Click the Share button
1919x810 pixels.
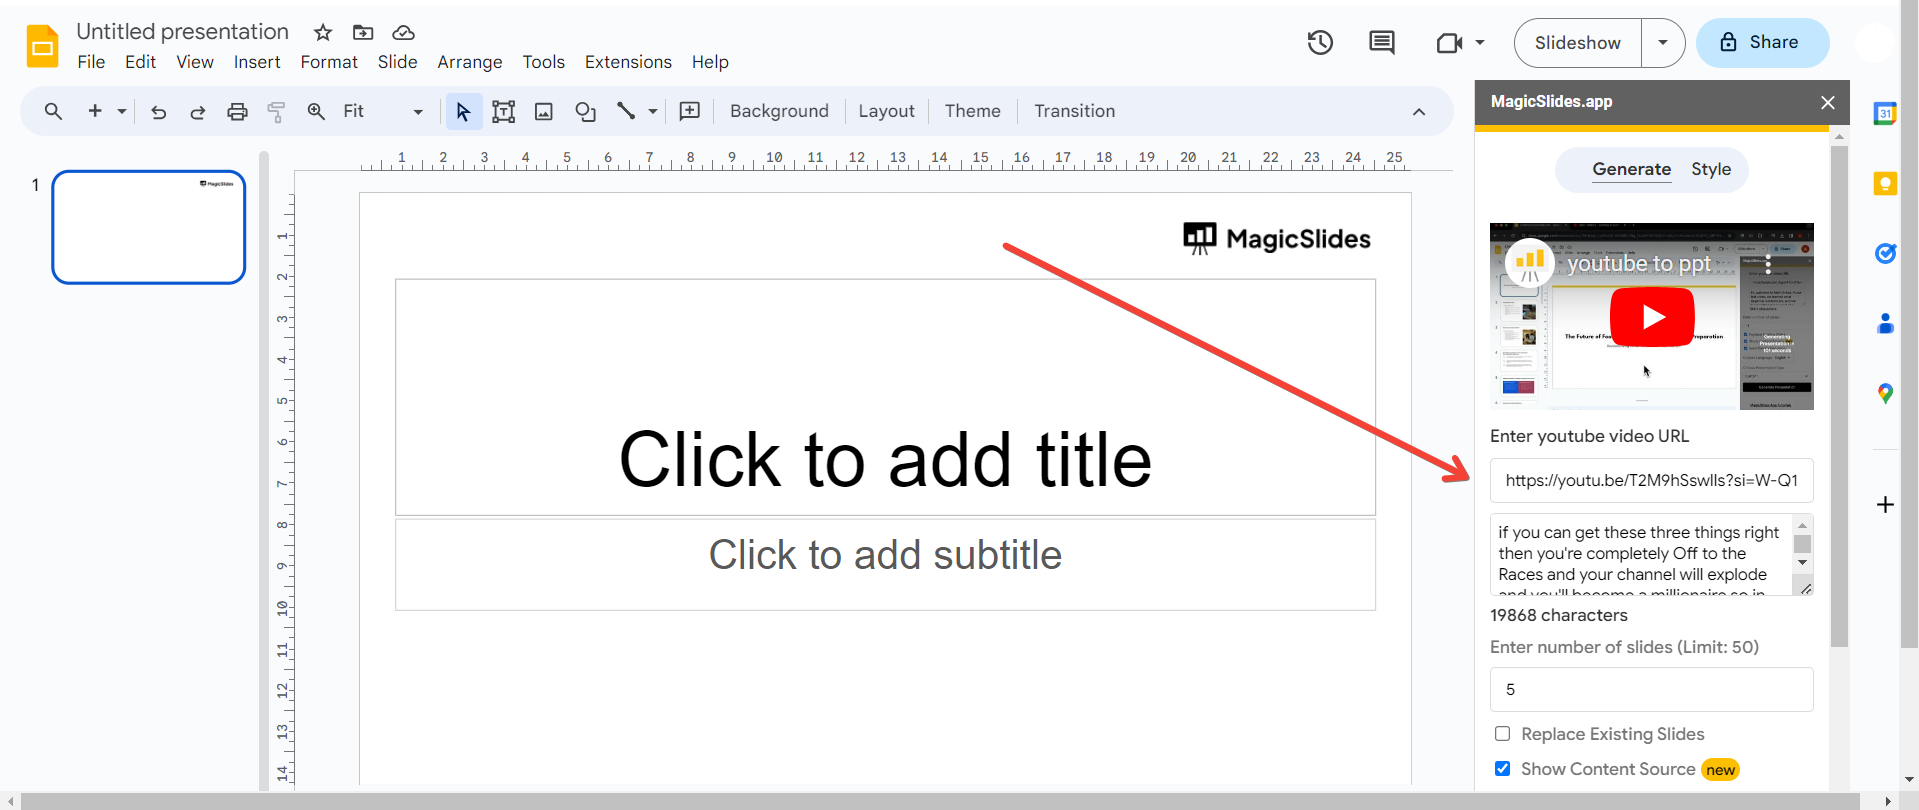pyautogui.click(x=1762, y=43)
